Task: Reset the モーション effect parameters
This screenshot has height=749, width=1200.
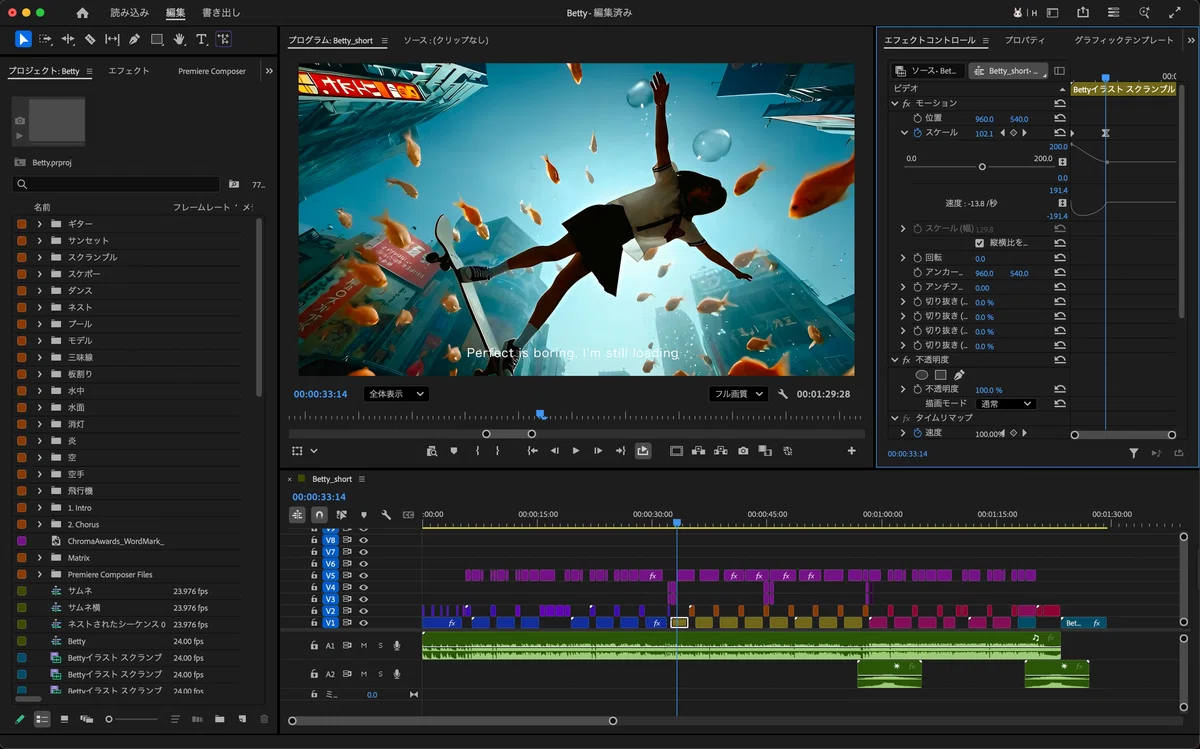Action: click(1060, 103)
